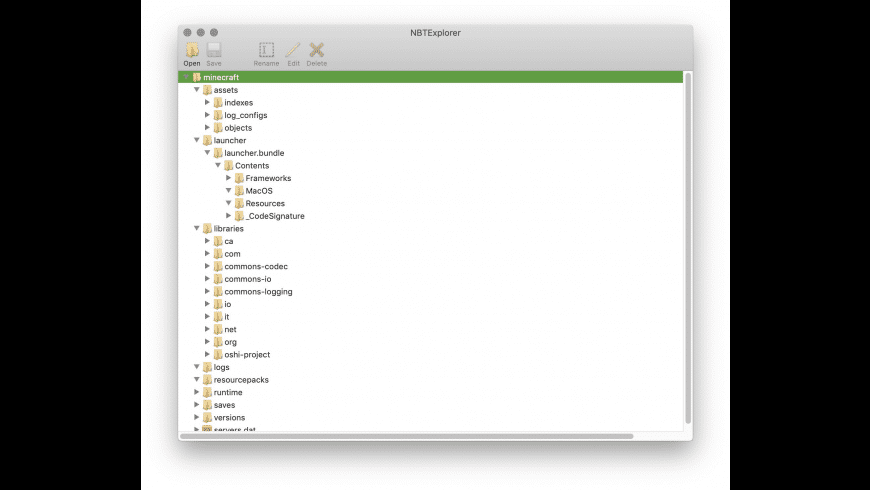This screenshot has width=870, height=490.
Task: Click the folder icon beside Resources
Action: pos(239,203)
